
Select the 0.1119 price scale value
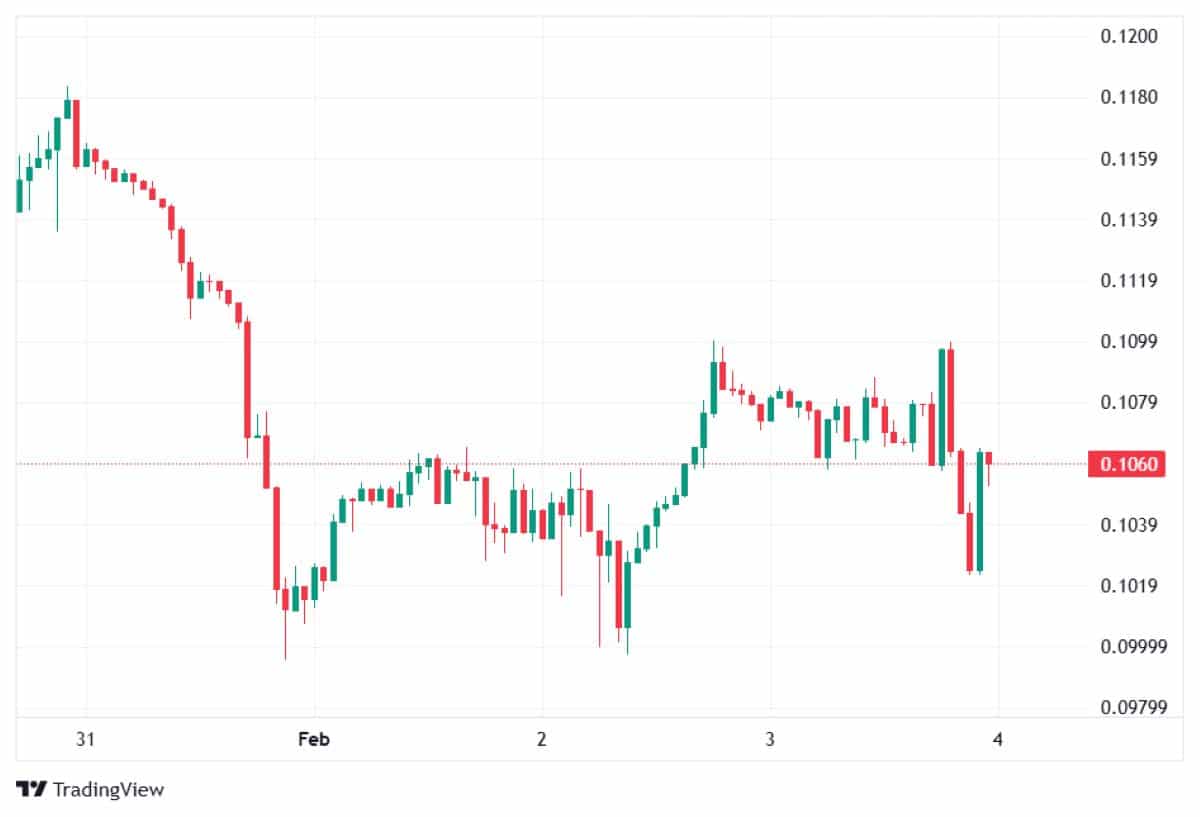tap(1128, 281)
